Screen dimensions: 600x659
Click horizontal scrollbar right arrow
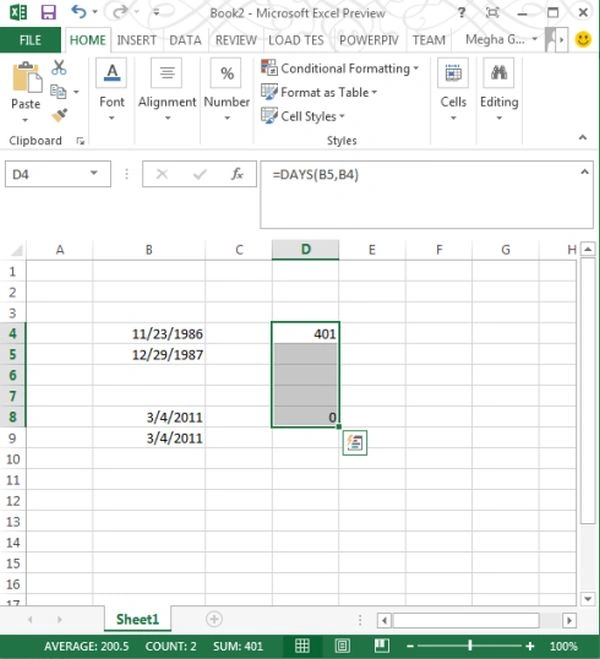[x=569, y=620]
